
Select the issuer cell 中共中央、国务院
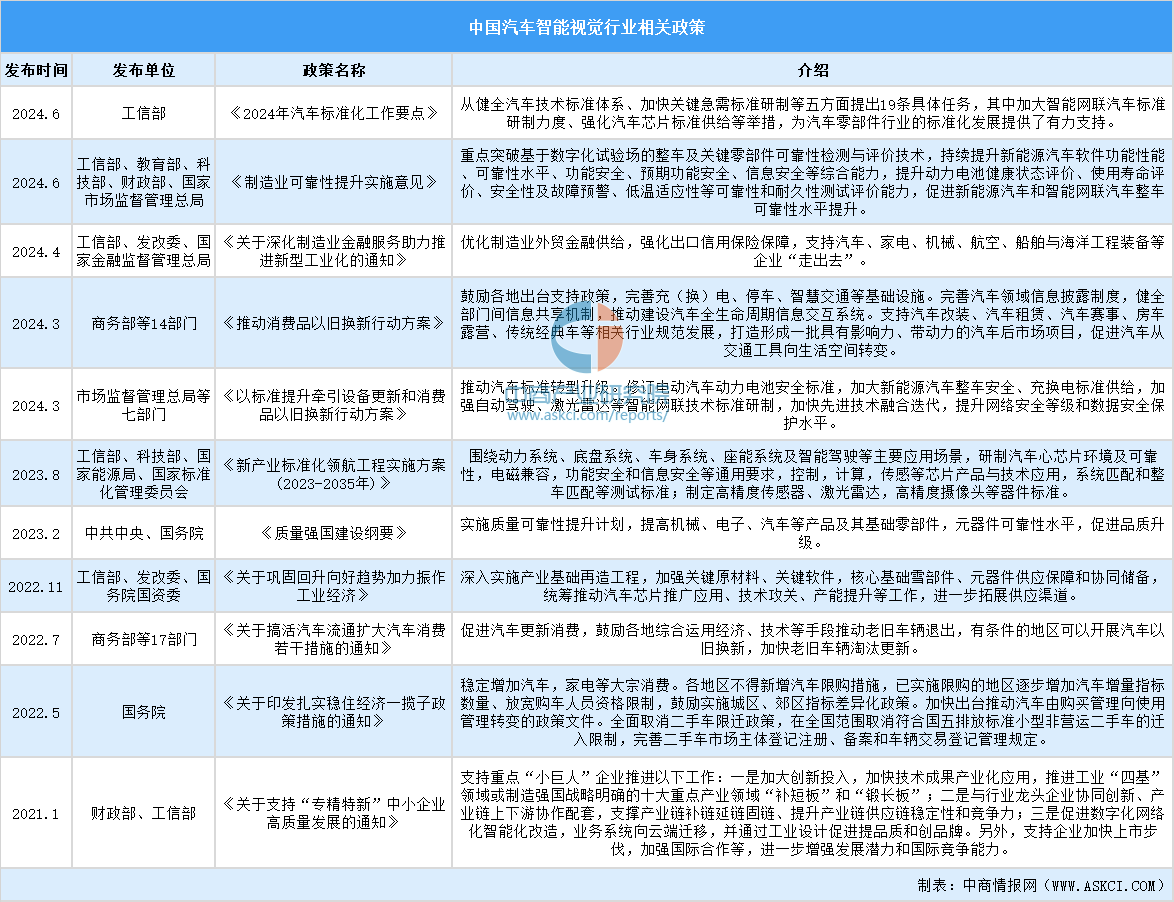(144, 533)
